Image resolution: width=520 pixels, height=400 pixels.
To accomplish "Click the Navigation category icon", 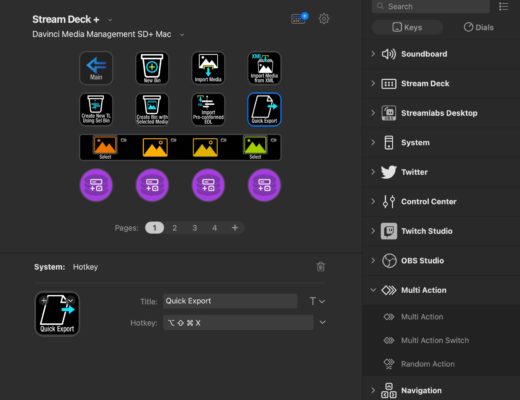I will (x=389, y=390).
